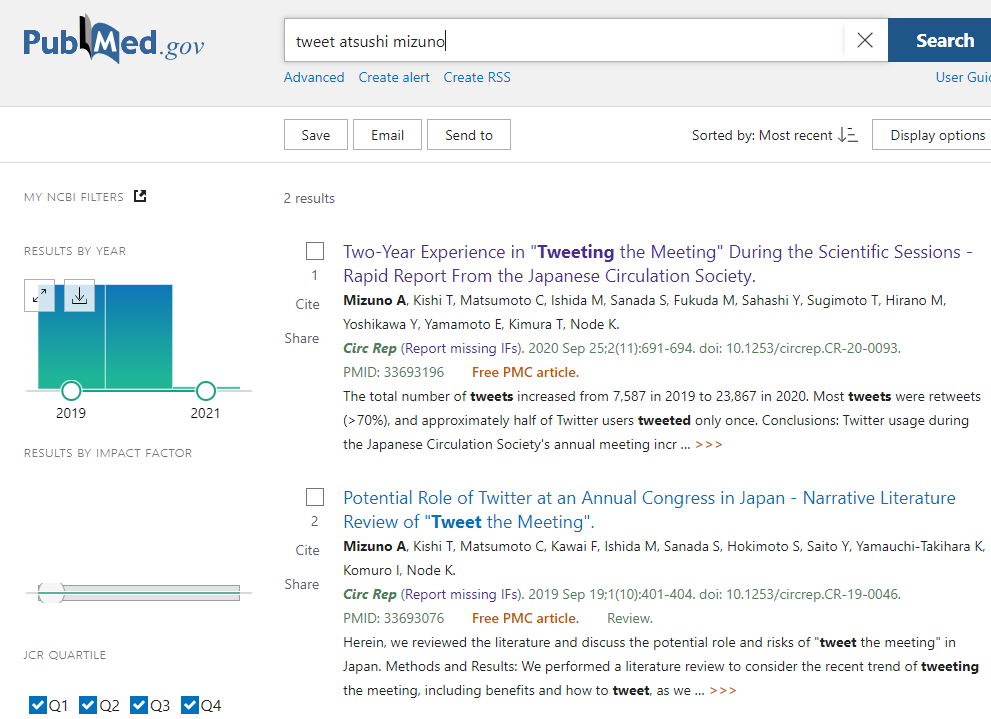This screenshot has height=719, width=991.
Task: Click 'Sorted by: Most recent' text
Action: coord(762,135)
